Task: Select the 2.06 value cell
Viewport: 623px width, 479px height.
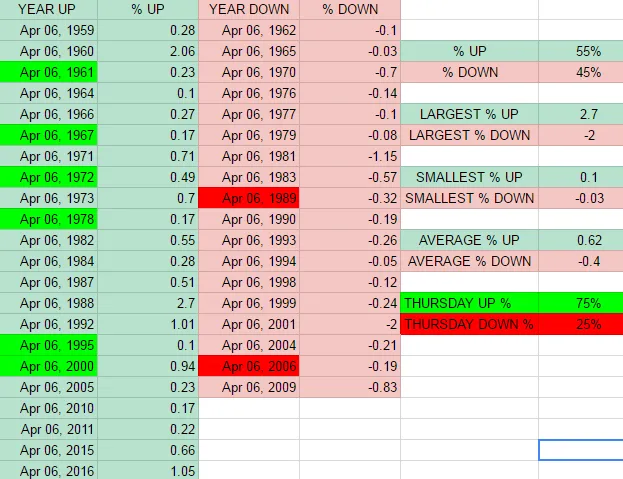Action: tap(148, 51)
